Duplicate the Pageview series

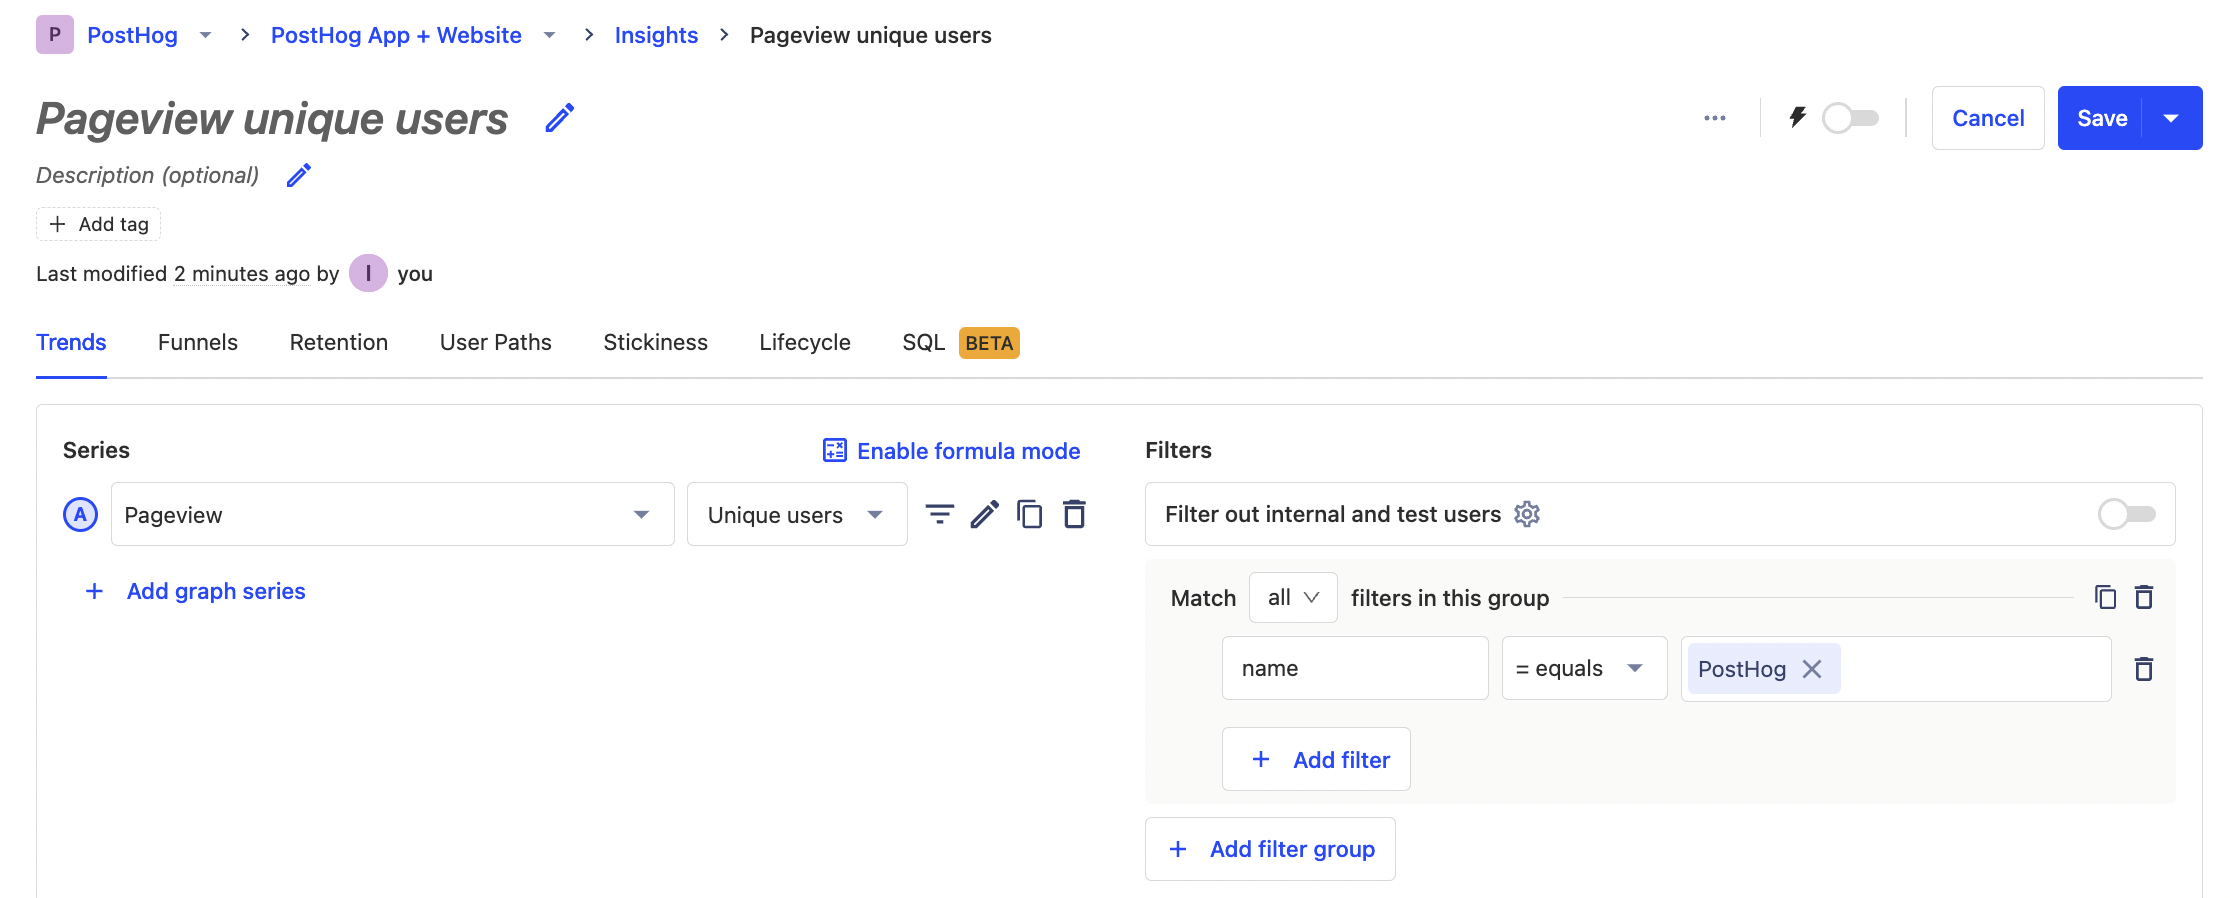[x=1029, y=514]
